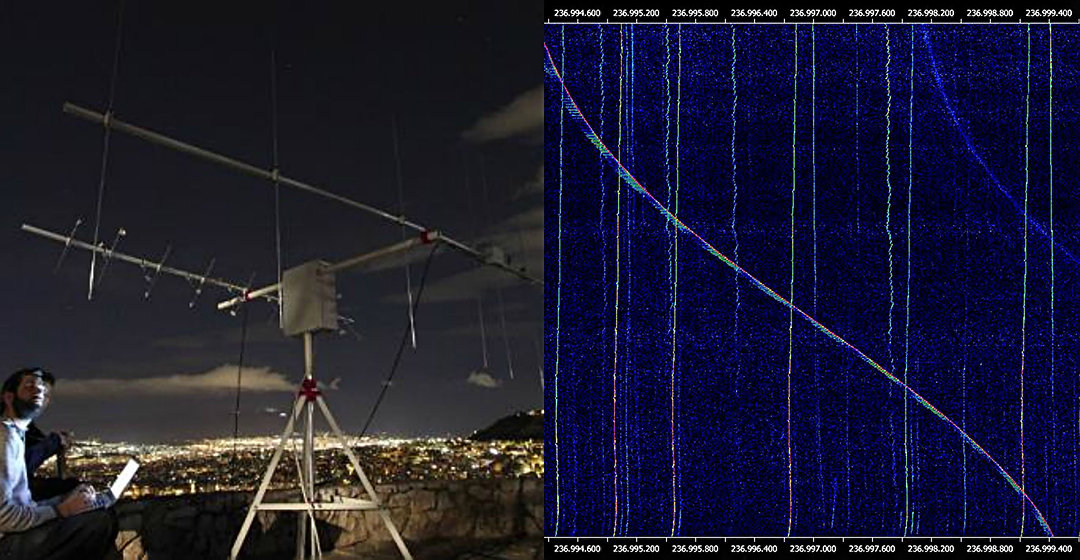Select the 236.999.400 tick on top scale
1080x560 pixels.
point(1048,13)
